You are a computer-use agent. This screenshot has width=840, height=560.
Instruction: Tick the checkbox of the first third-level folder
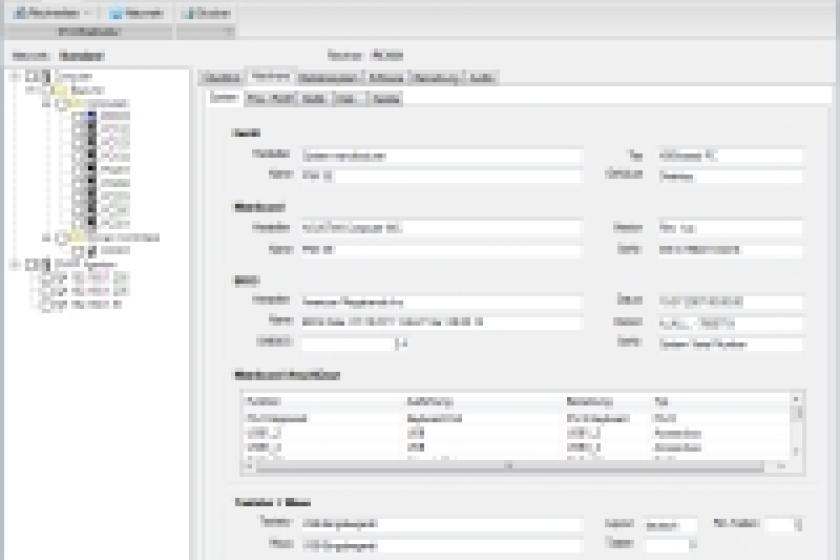coord(62,104)
